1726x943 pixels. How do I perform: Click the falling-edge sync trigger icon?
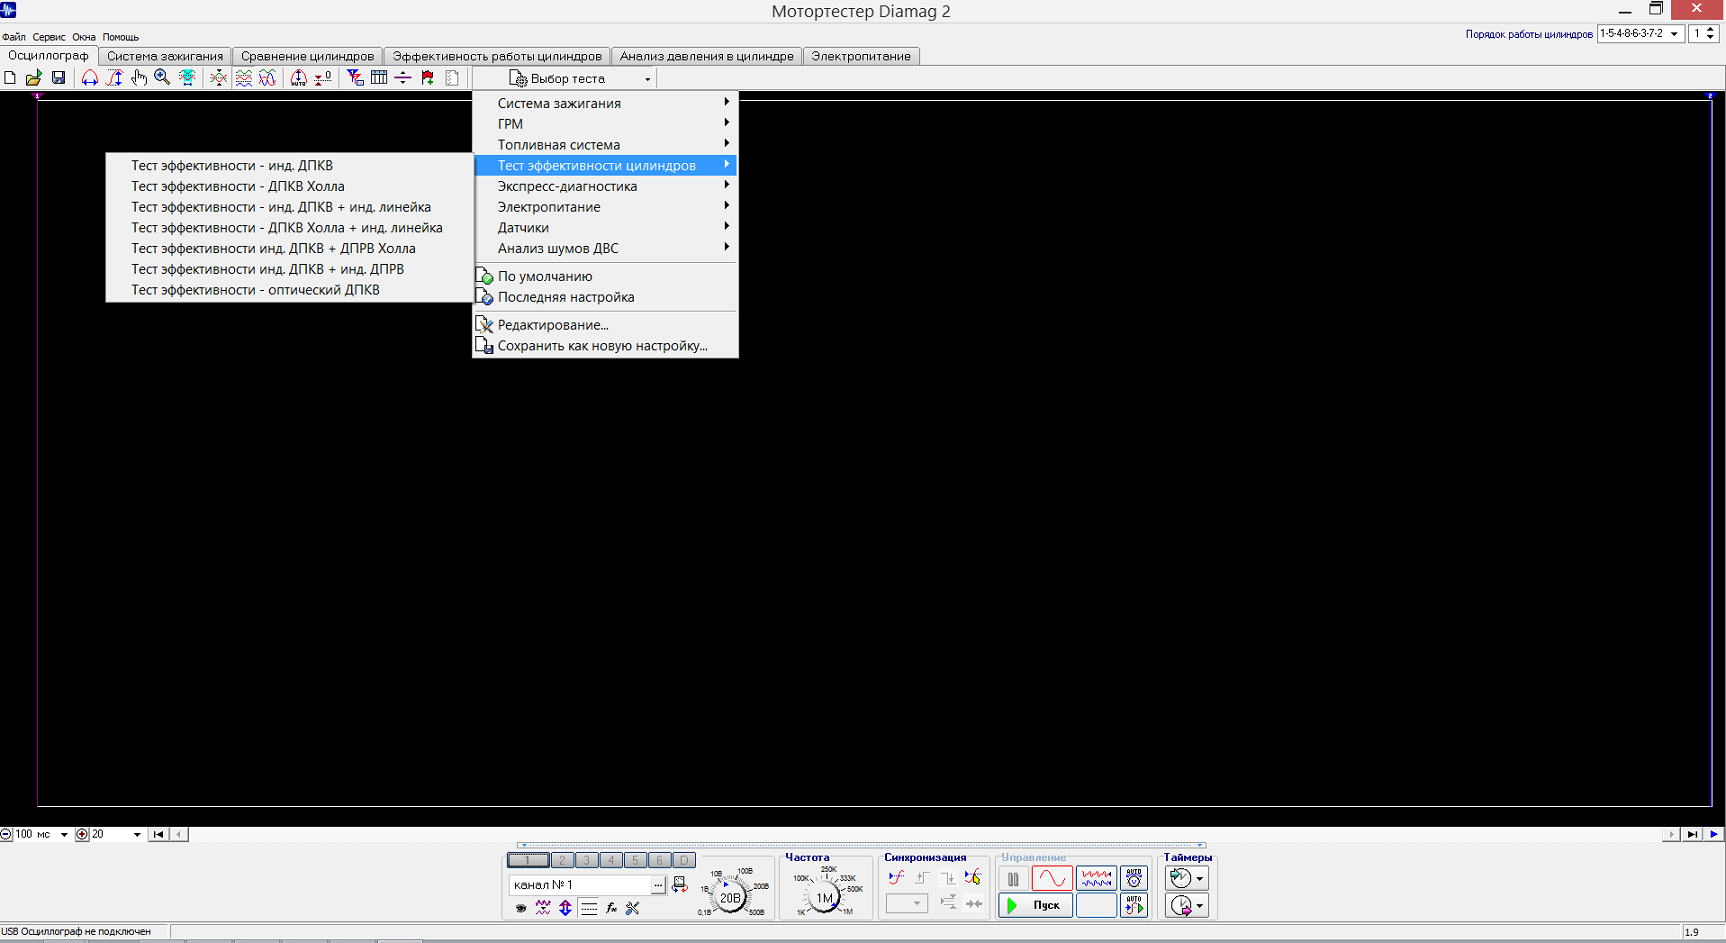tap(948, 878)
